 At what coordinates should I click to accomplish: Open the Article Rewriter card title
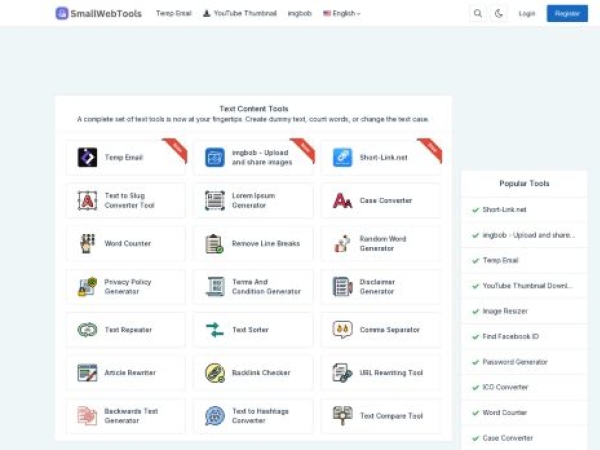pos(130,373)
